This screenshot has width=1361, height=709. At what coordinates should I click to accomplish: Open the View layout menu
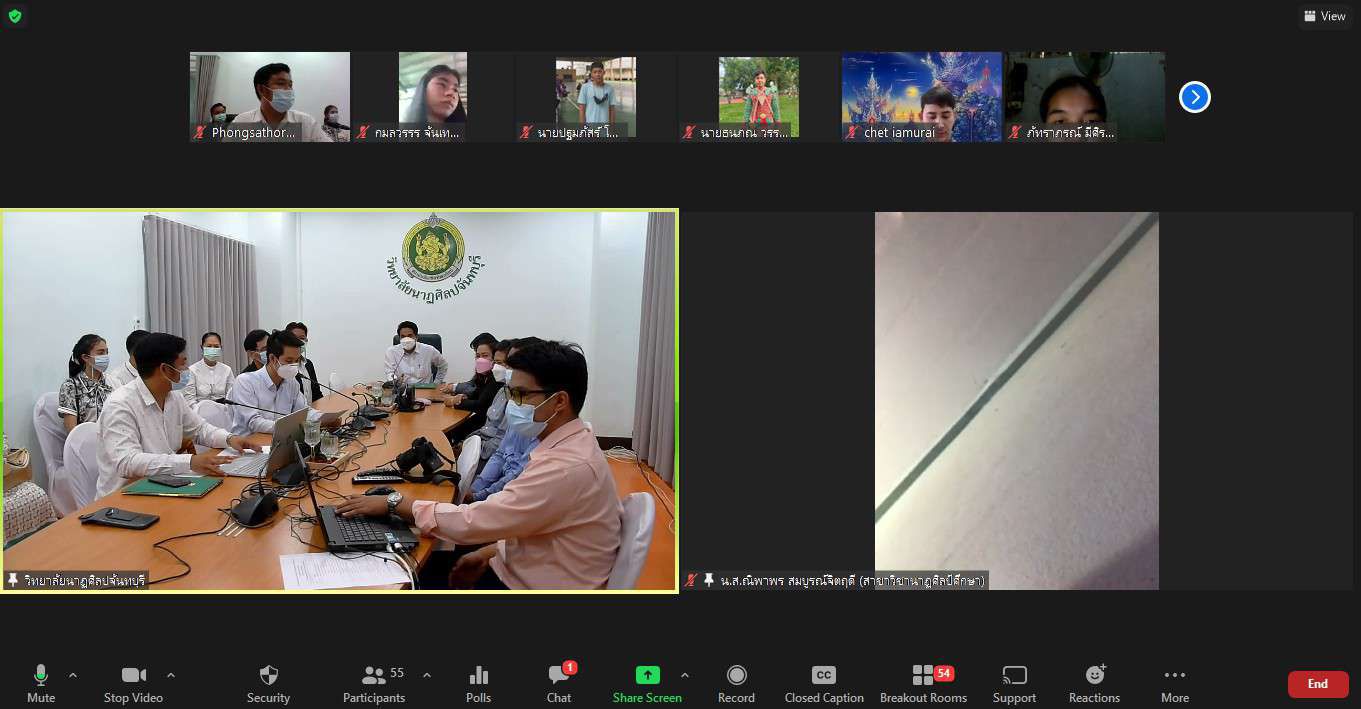(1325, 16)
